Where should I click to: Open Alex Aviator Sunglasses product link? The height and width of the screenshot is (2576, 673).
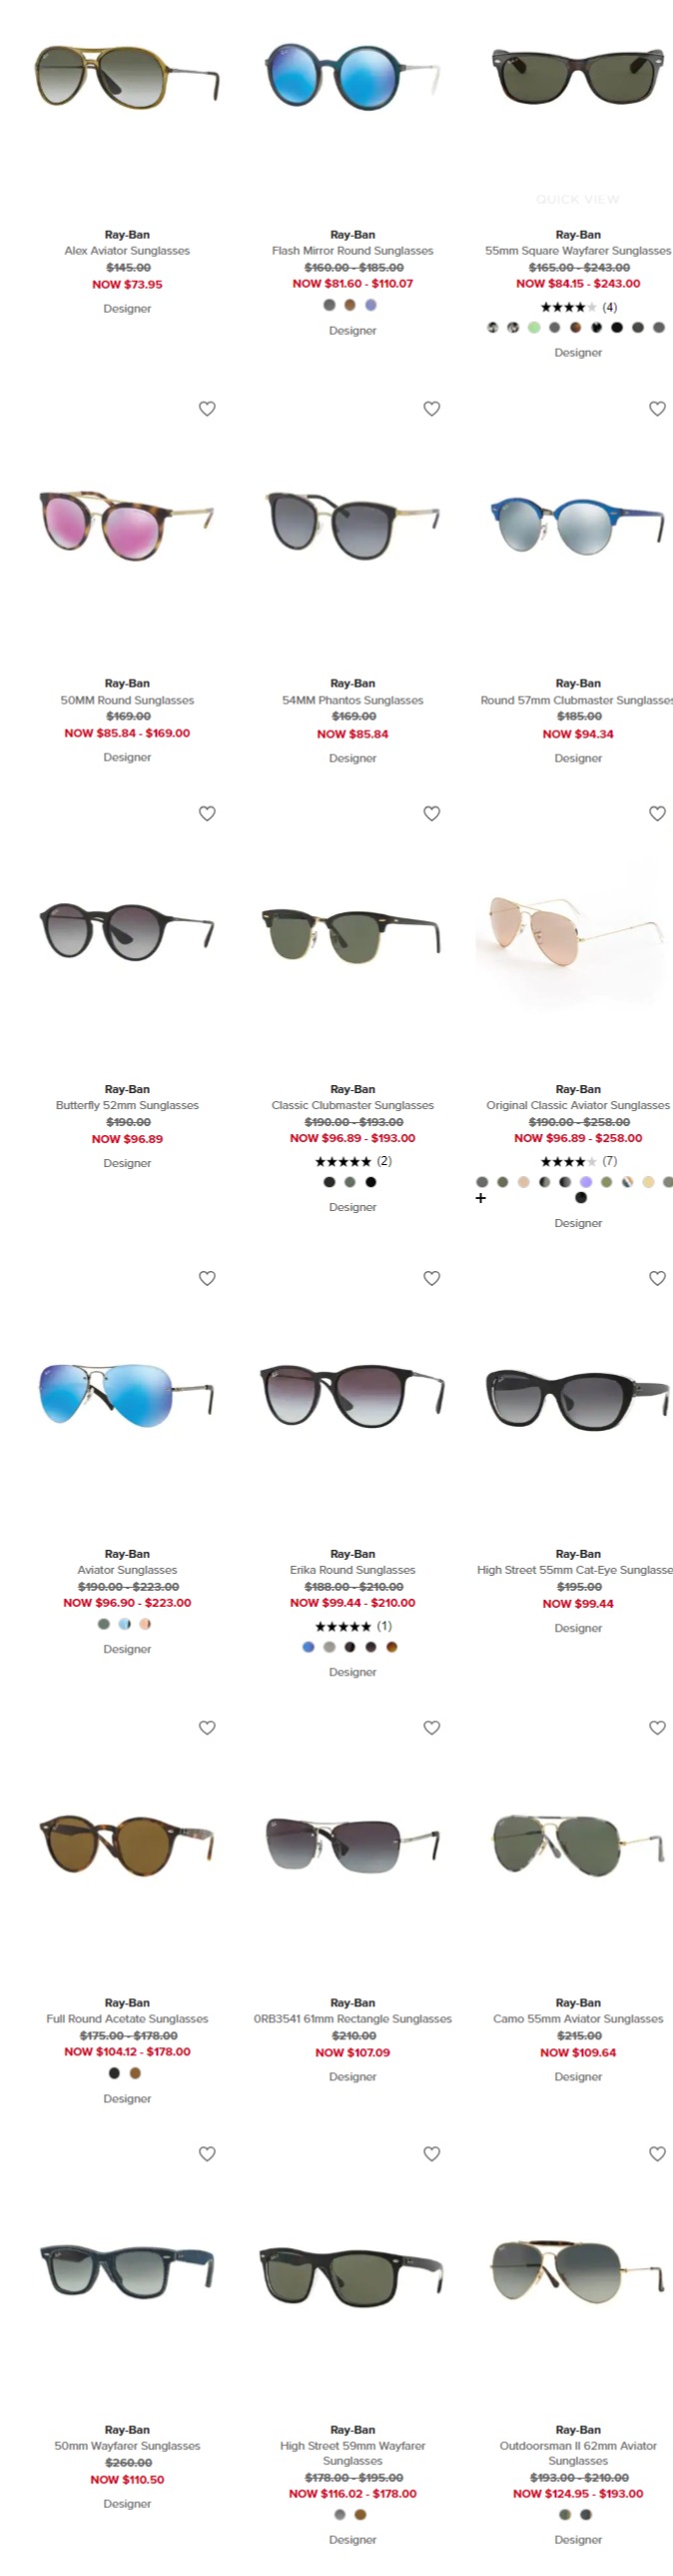127,251
